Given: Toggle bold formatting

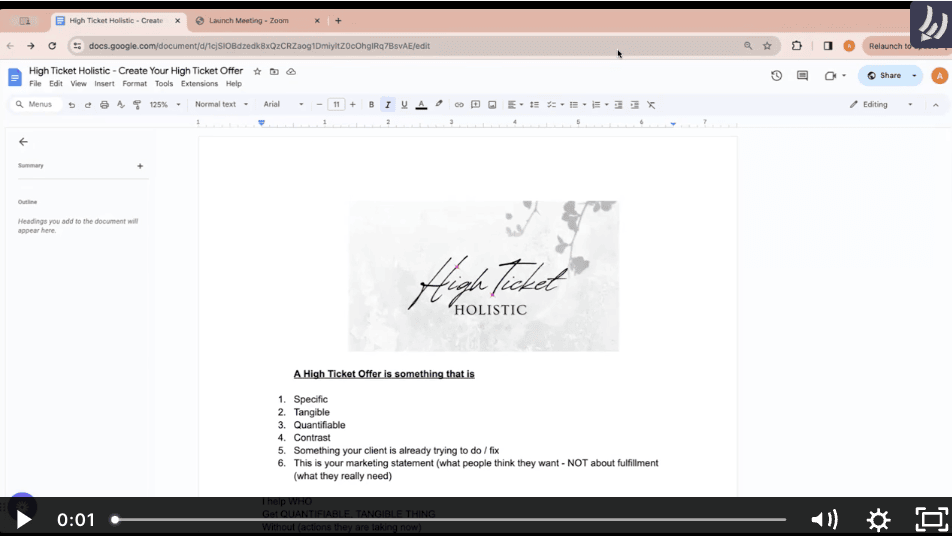Looking at the screenshot, I should [x=372, y=105].
